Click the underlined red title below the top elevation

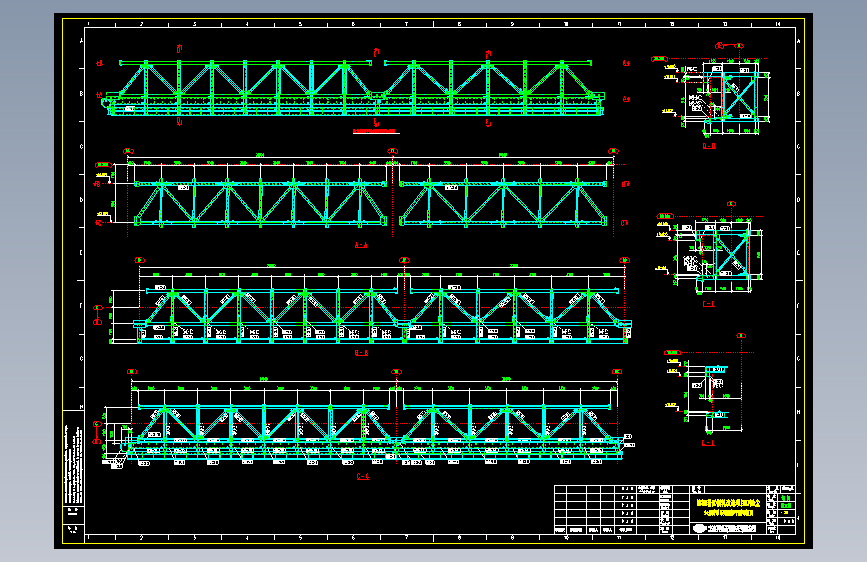(376, 132)
